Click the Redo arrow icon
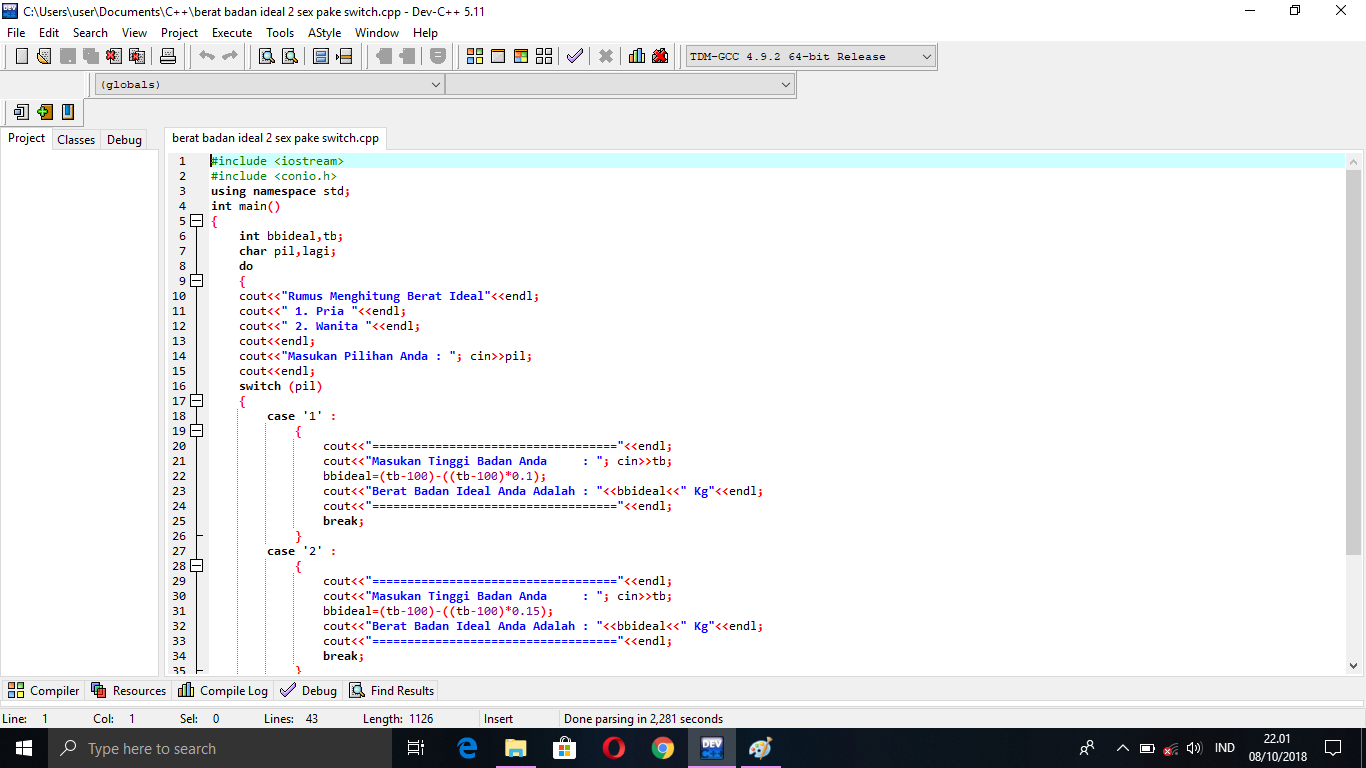Screen dimensions: 1366x768 pos(230,56)
